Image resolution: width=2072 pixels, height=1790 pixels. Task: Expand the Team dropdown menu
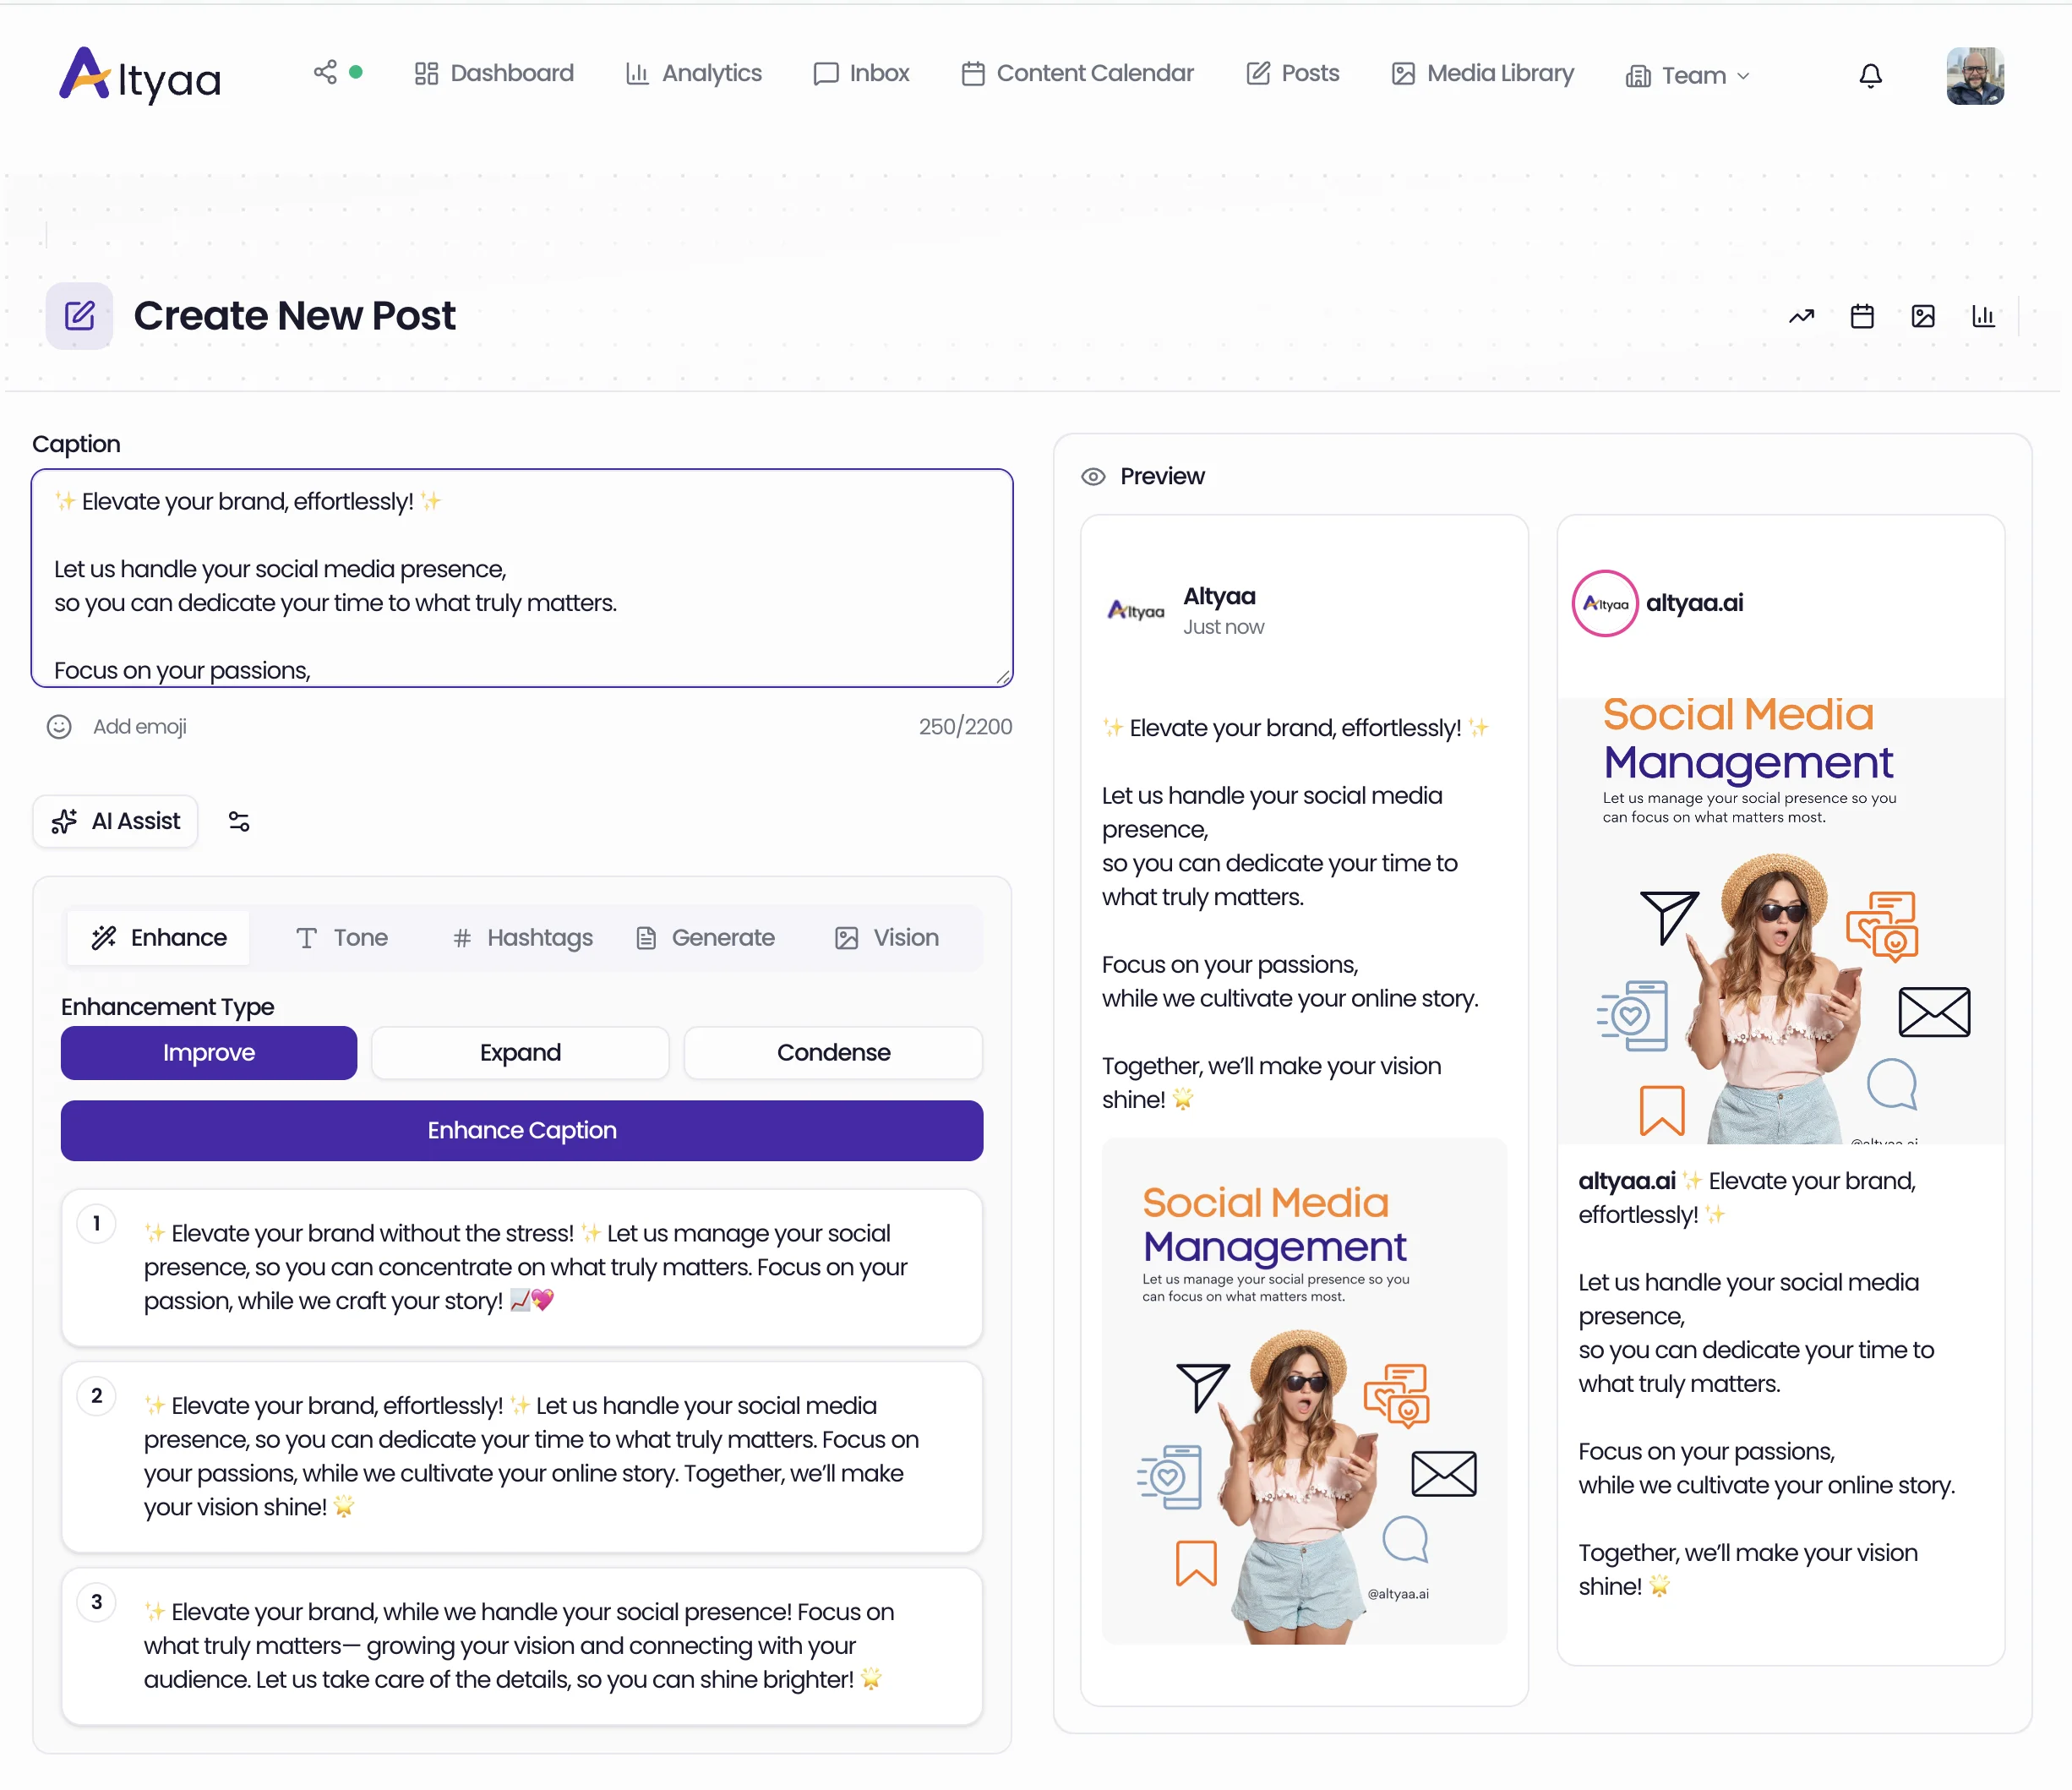[1687, 74]
